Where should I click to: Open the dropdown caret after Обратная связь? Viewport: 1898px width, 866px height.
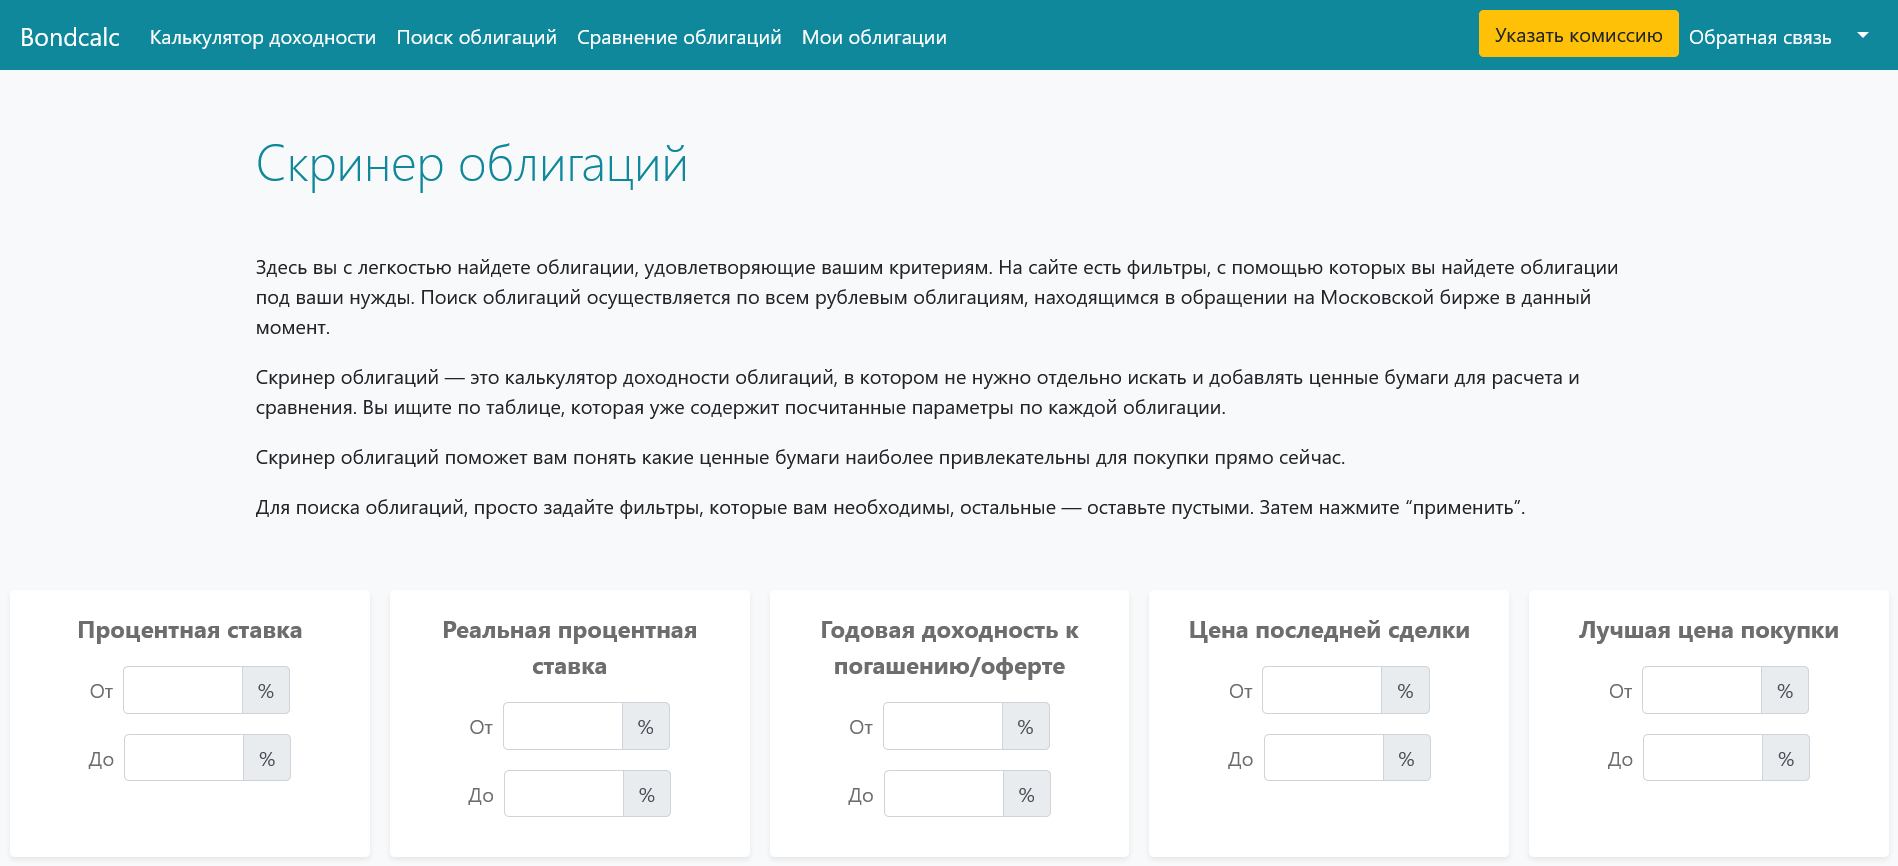pyautogui.click(x=1862, y=35)
